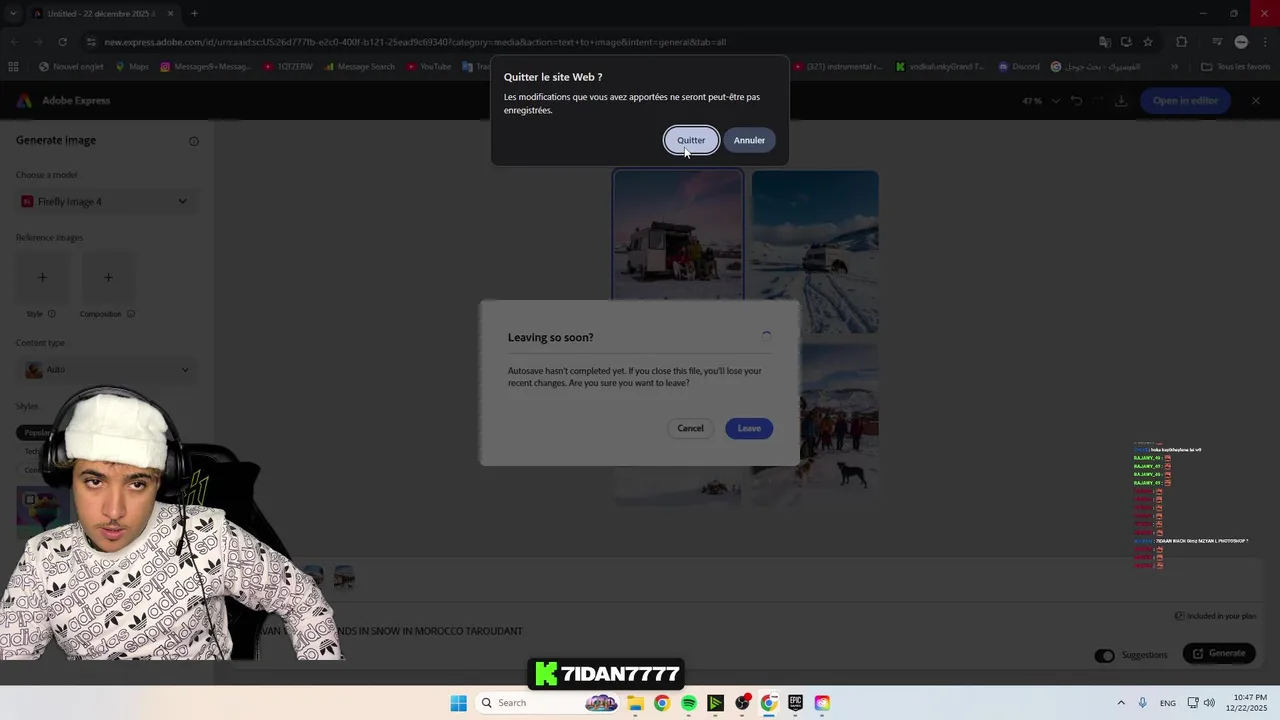Close the Adobe Express generate panel with X
This screenshot has height=720, width=1280.
(x=1256, y=101)
